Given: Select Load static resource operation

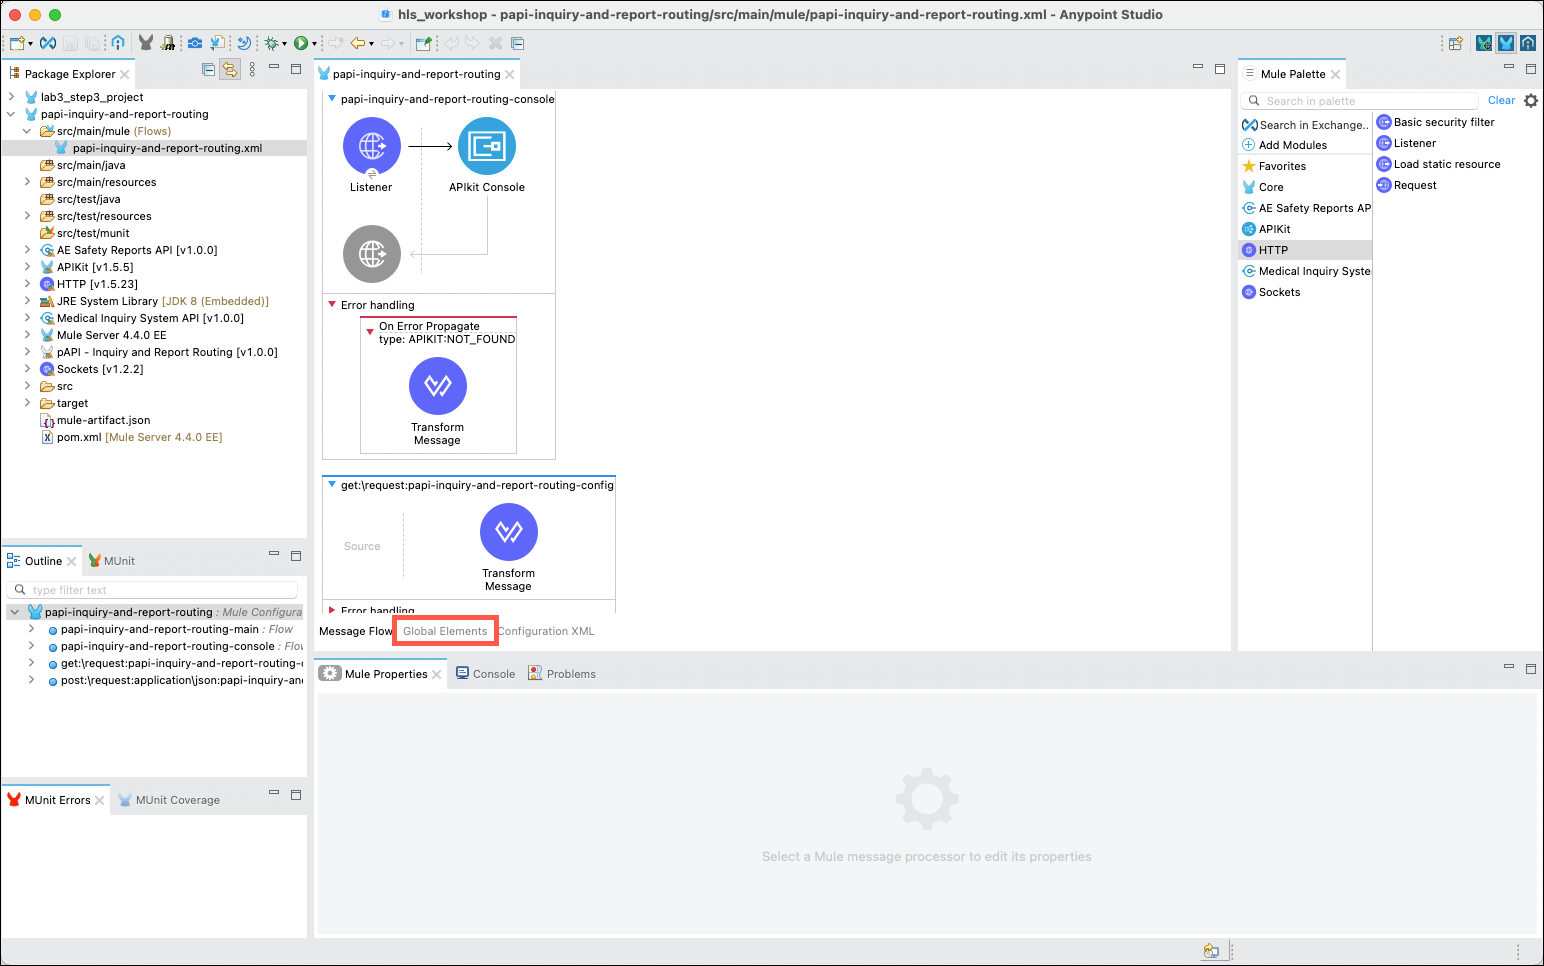Looking at the screenshot, I should click(1438, 164).
